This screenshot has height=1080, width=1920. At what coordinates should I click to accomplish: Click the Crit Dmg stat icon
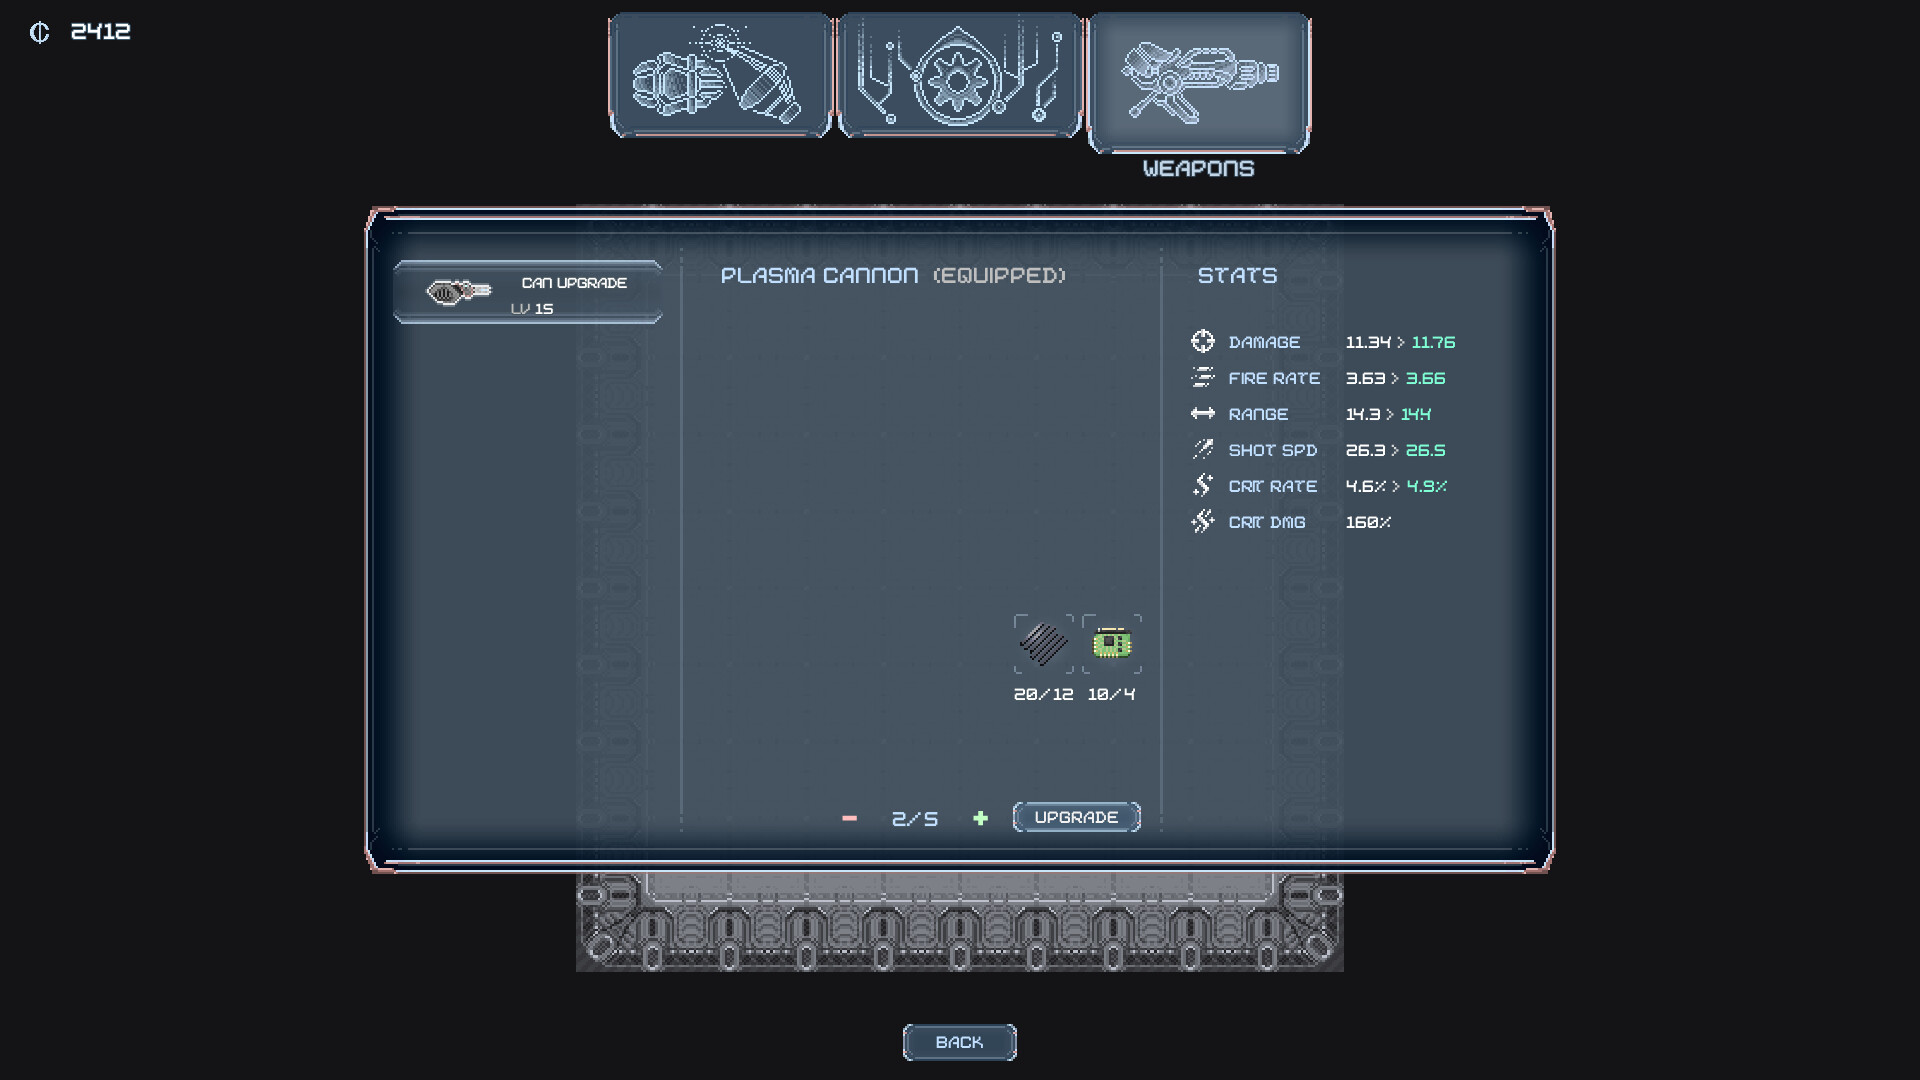click(x=1203, y=521)
